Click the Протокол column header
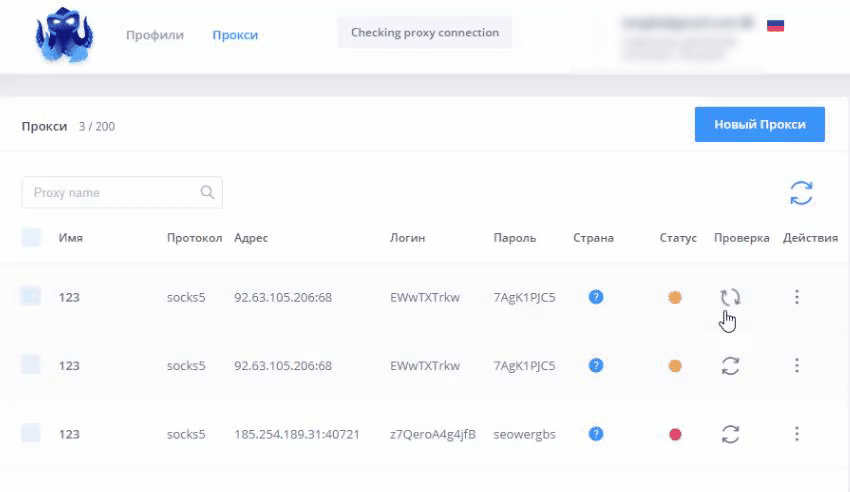The width and height of the screenshot is (850, 492). (x=195, y=238)
